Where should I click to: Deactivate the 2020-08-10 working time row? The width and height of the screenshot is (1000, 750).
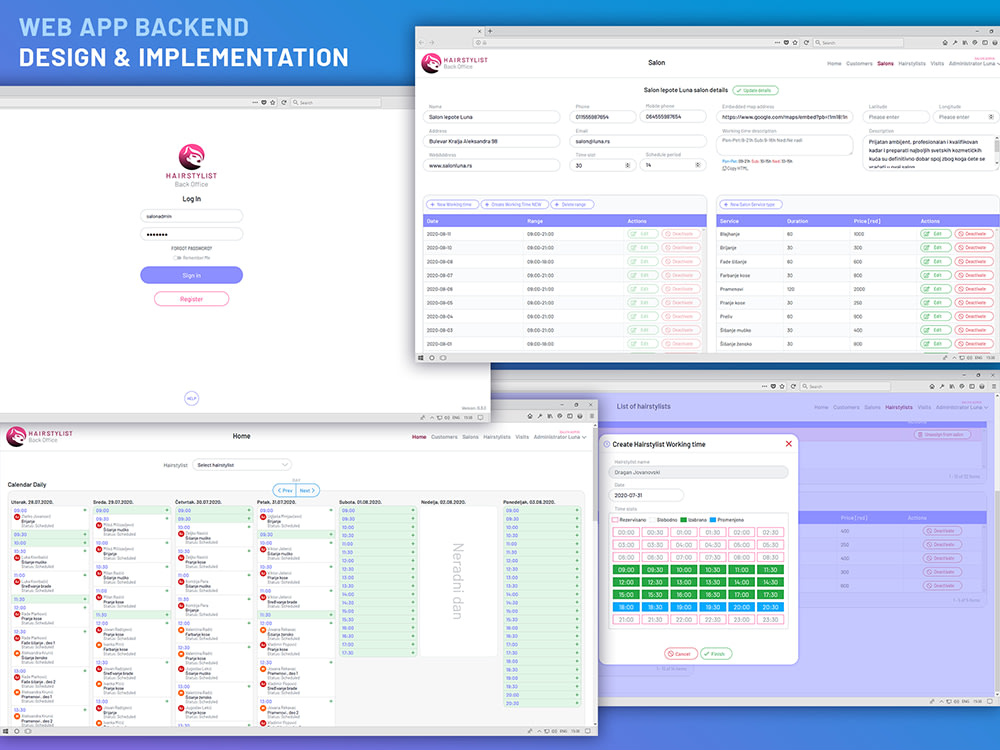click(680, 247)
